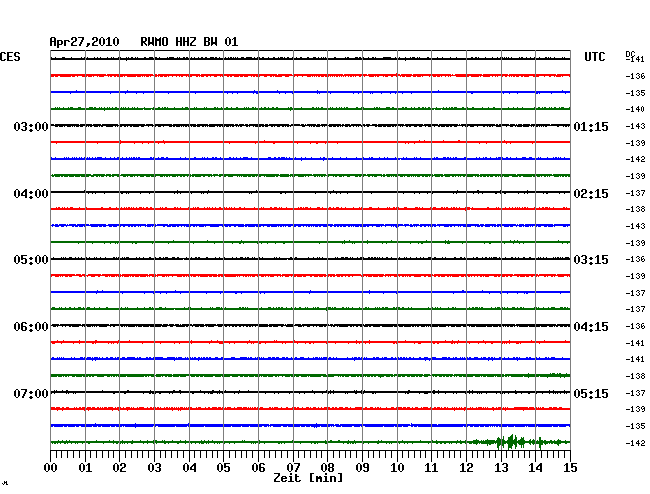The image size is (650, 494).
Task: Click the seismic burst on the bottom green trace
Action: [518, 442]
